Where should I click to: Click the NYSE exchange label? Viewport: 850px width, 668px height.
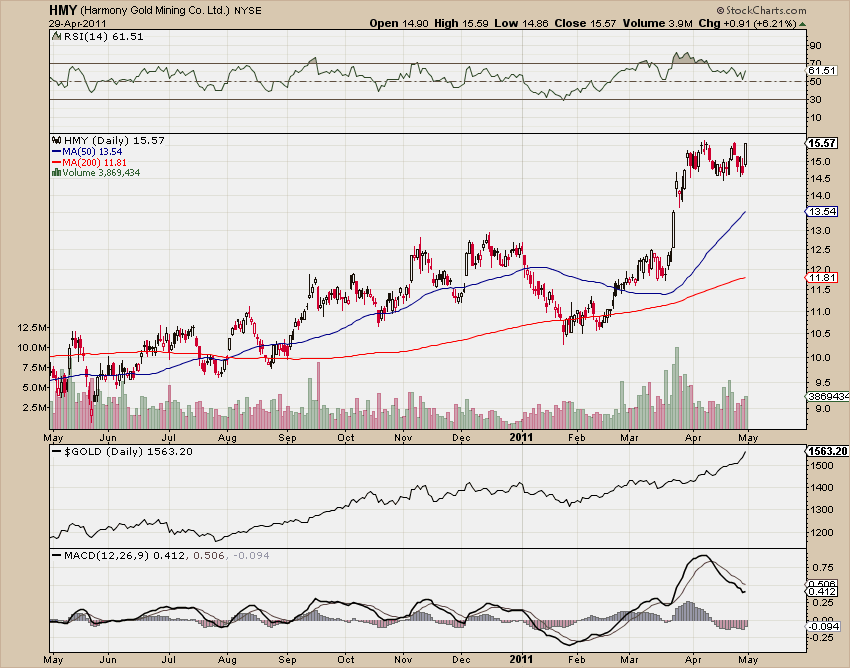pos(248,11)
